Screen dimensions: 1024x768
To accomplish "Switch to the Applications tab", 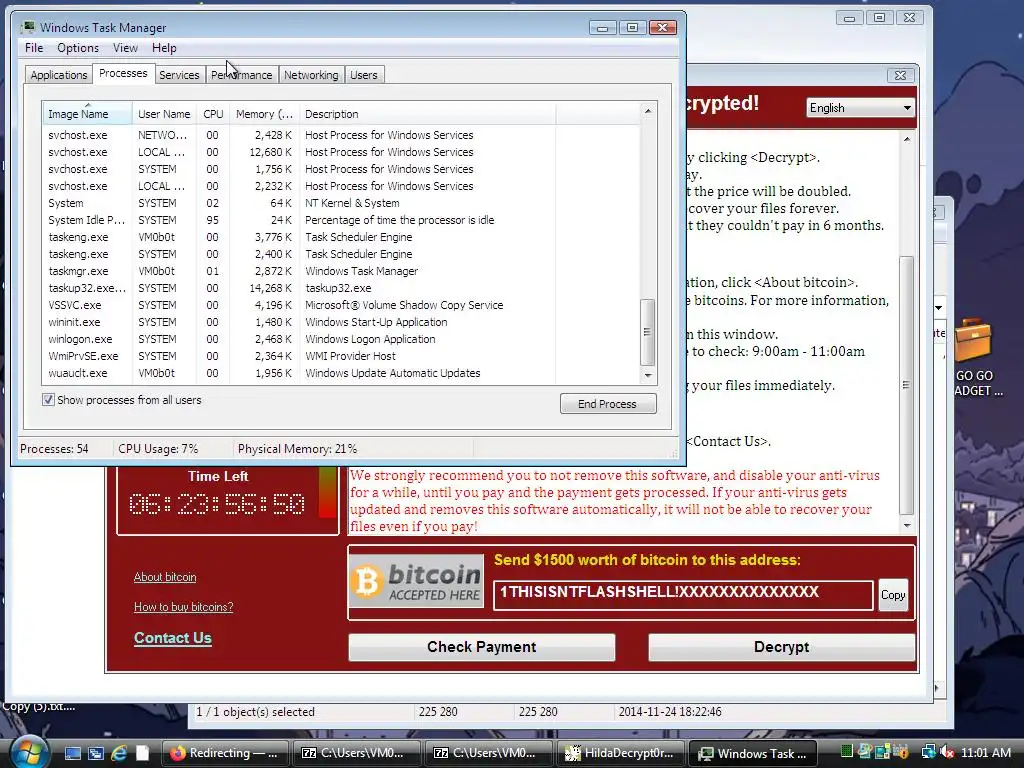I will [x=59, y=75].
